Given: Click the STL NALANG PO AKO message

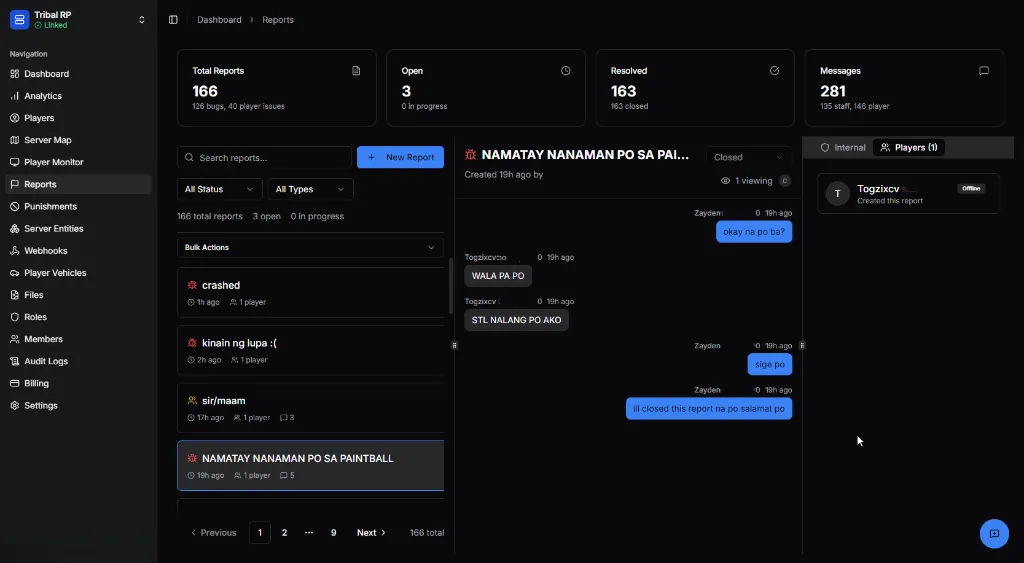Looking at the screenshot, I should coord(517,320).
